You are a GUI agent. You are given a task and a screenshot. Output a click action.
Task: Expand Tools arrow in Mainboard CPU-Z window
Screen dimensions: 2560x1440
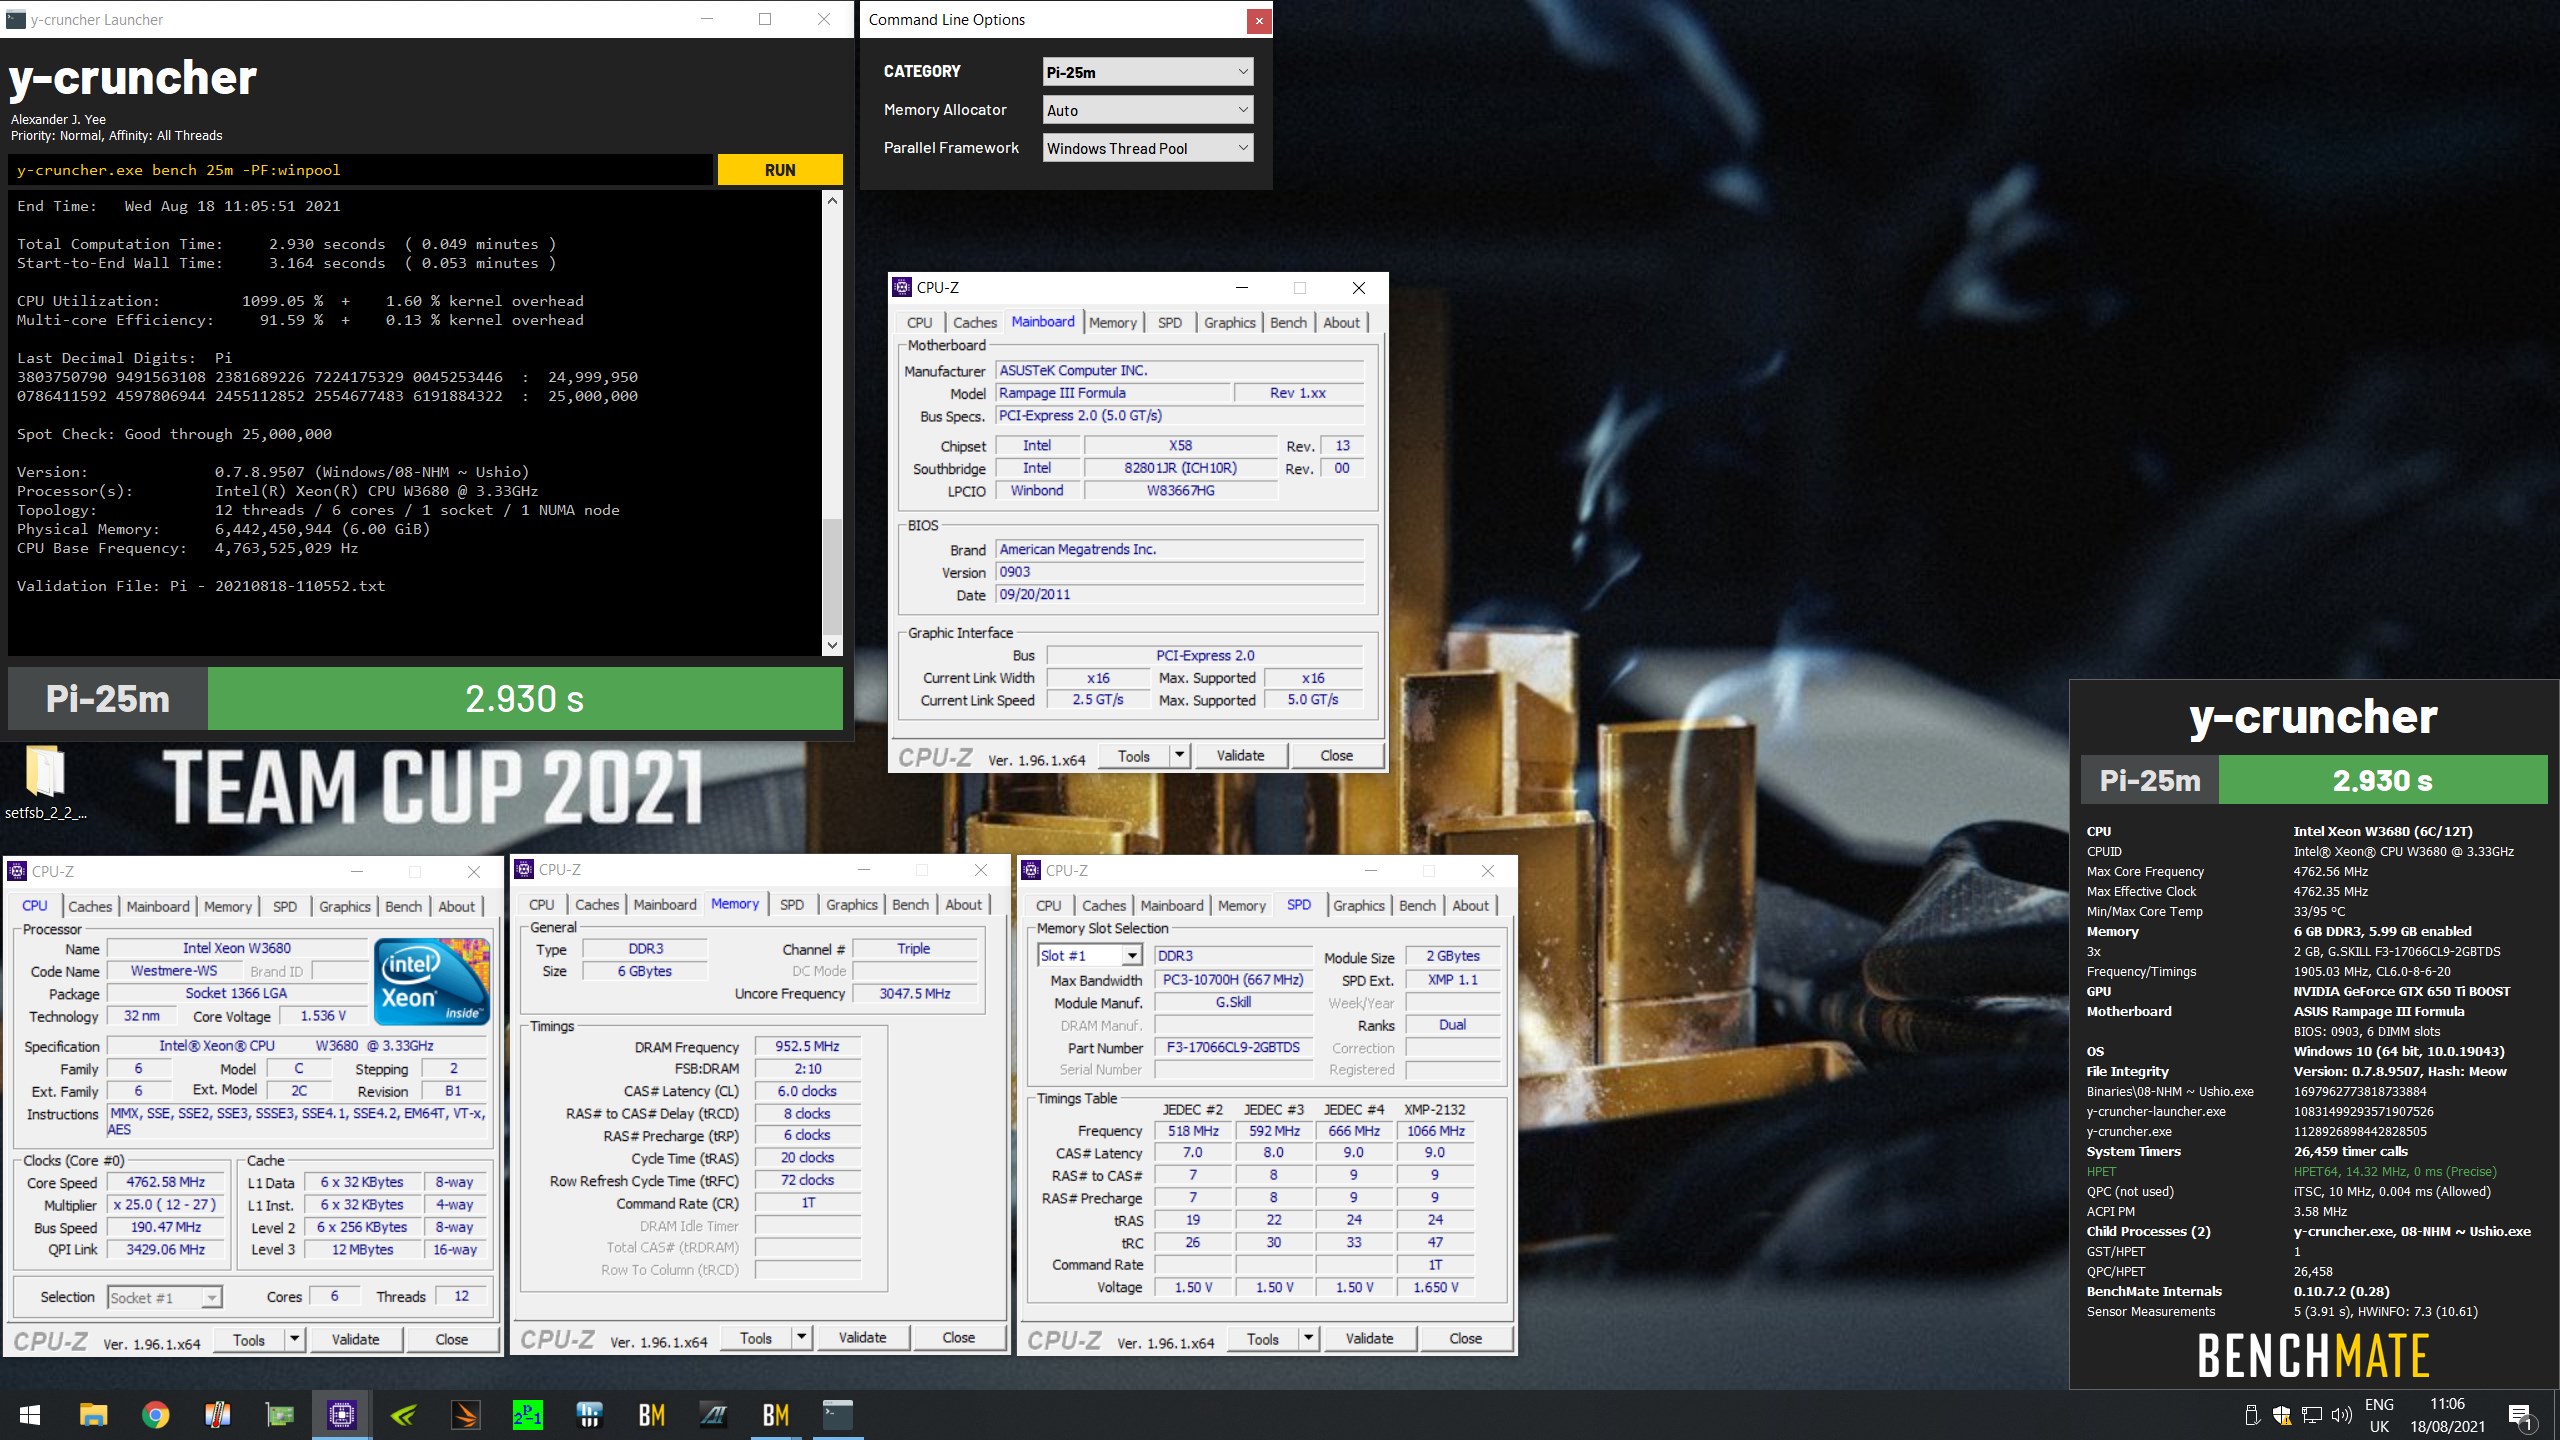tap(1179, 755)
